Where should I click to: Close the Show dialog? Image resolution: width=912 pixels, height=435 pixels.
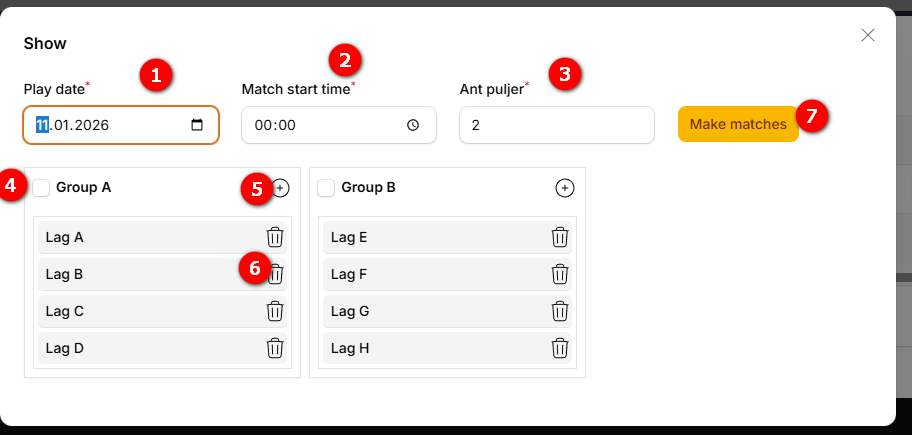[868, 35]
